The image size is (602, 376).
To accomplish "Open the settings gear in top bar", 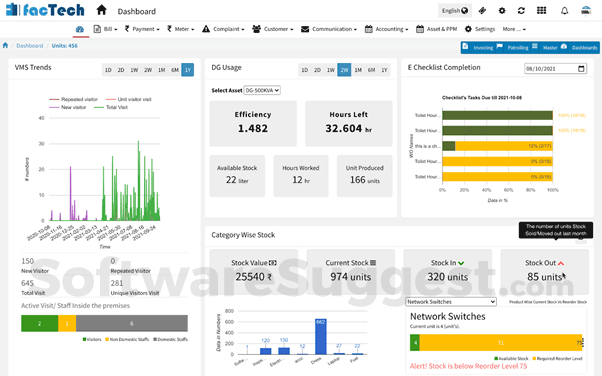I will 502,11.
